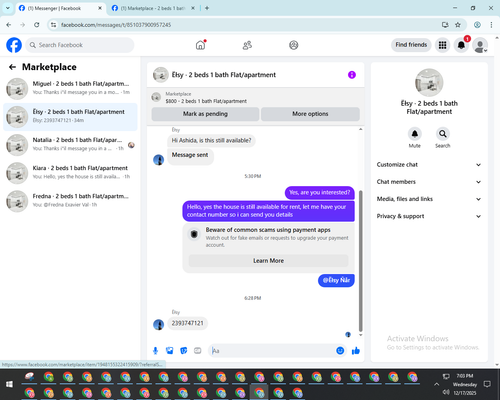The image size is (500, 400).
Task: Close the Marketplace browser tab
Action: 193,8
